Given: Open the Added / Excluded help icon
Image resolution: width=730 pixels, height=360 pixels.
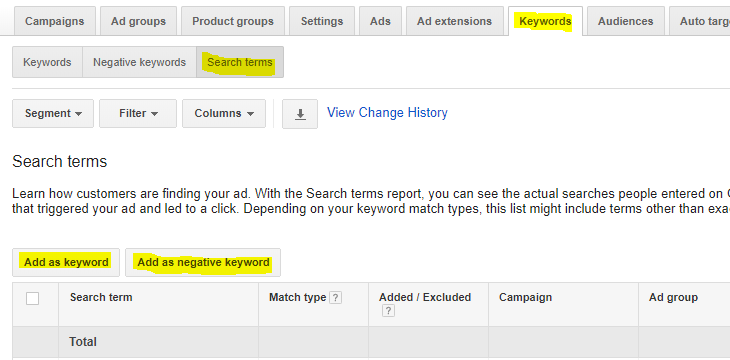Looking at the screenshot, I should pyautogui.click(x=388, y=311).
